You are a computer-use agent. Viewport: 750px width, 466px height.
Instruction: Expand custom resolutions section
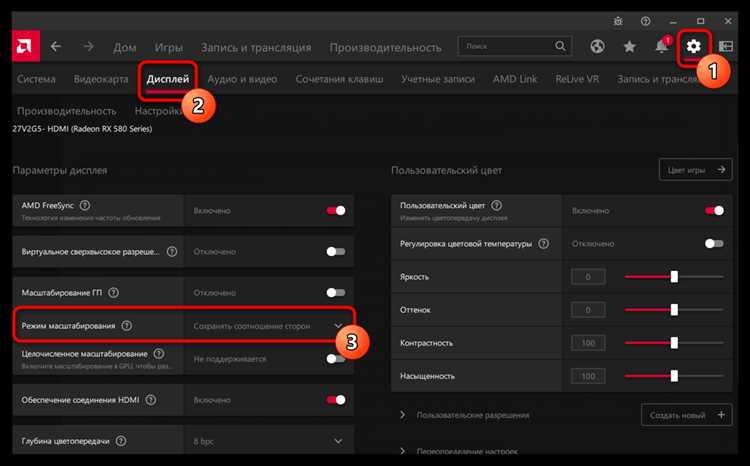(403, 415)
